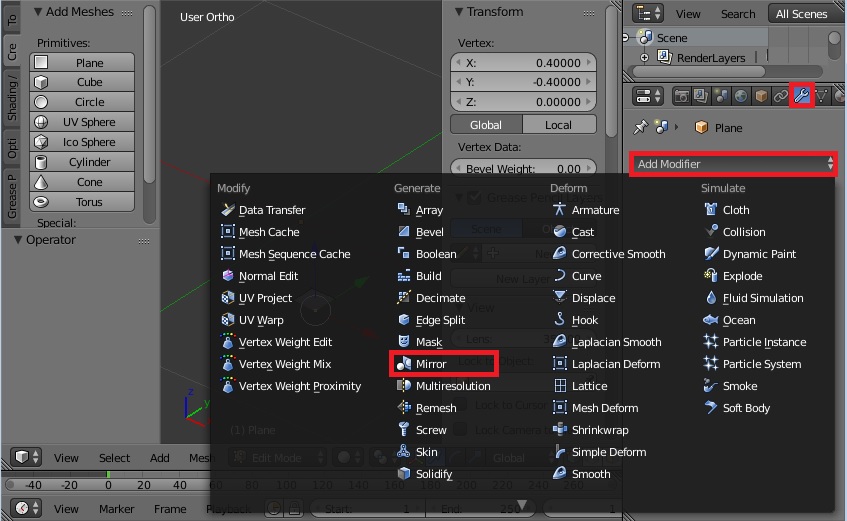Open the outliner editor type selector

pos(649,14)
